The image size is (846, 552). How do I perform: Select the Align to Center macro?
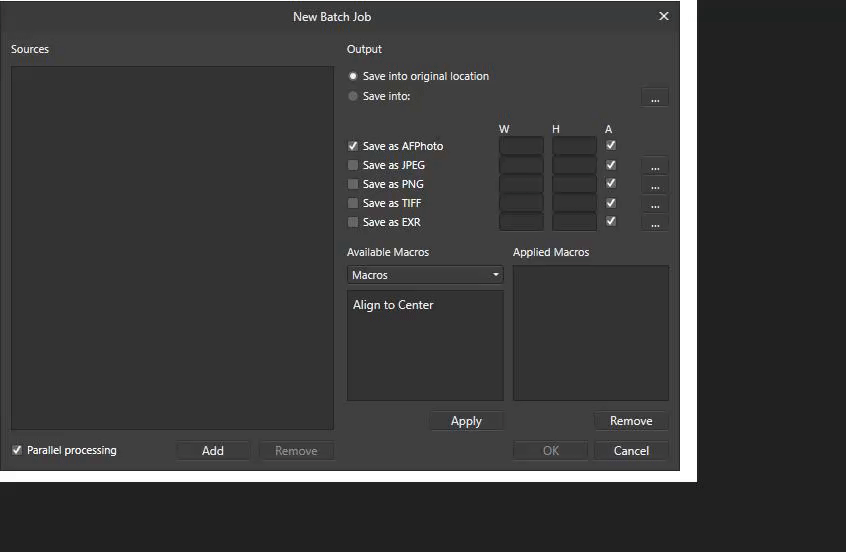pos(393,305)
